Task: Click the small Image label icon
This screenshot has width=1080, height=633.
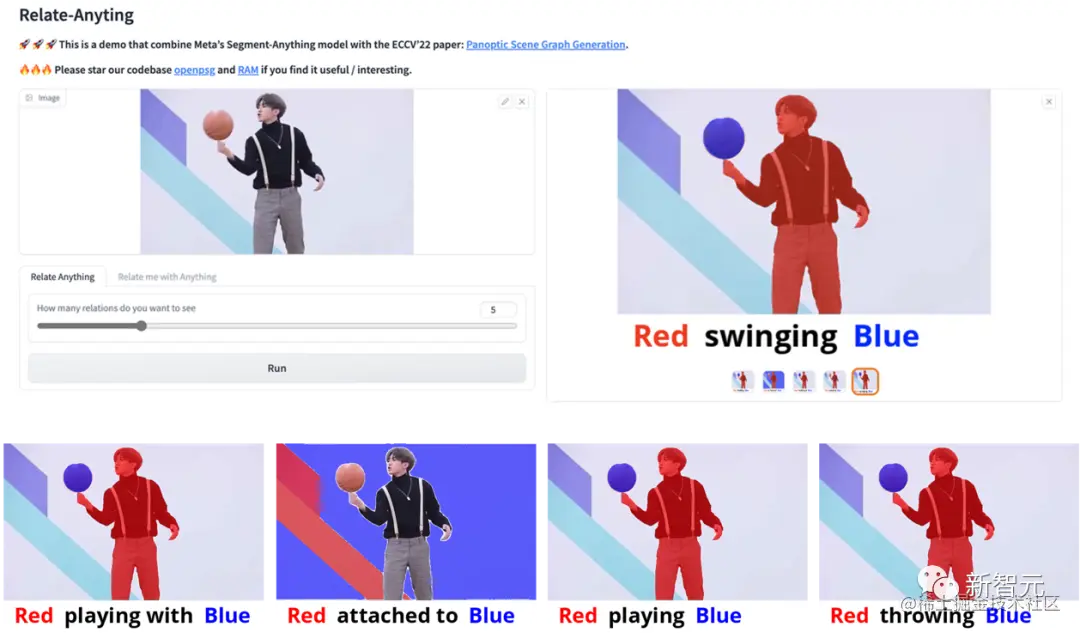Action: [x=29, y=98]
